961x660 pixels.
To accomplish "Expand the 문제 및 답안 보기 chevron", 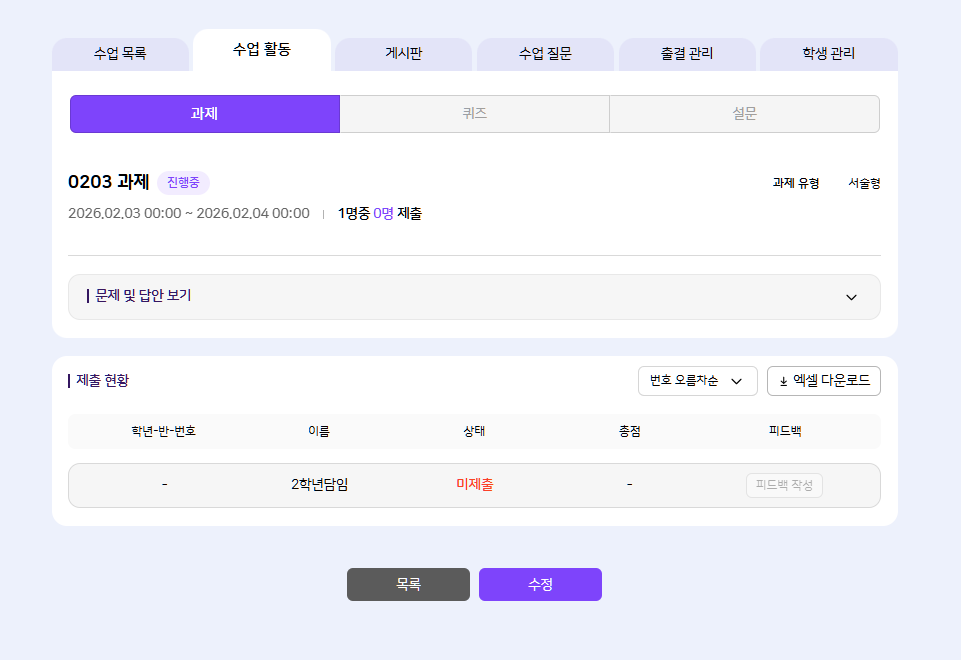I will (x=851, y=297).
